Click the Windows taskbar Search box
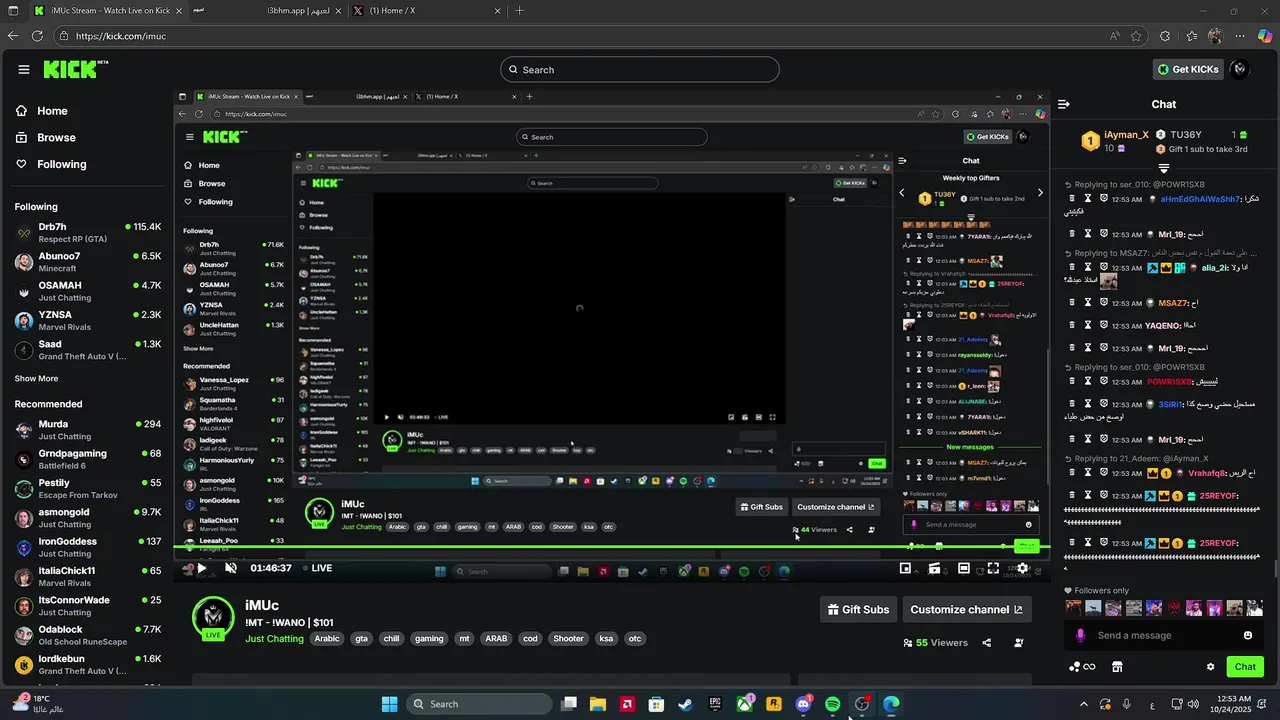The image size is (1280, 720). (480, 704)
